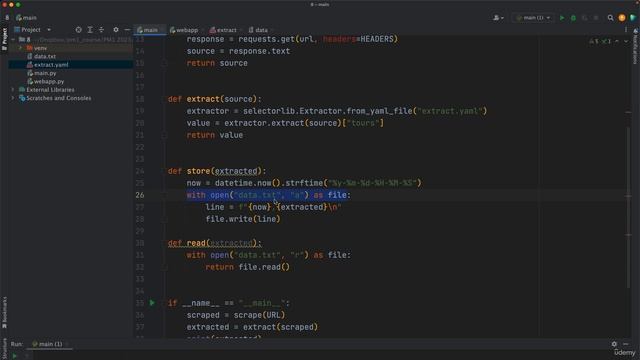
Task: Open Run panel gear settings
Action: pos(614,344)
